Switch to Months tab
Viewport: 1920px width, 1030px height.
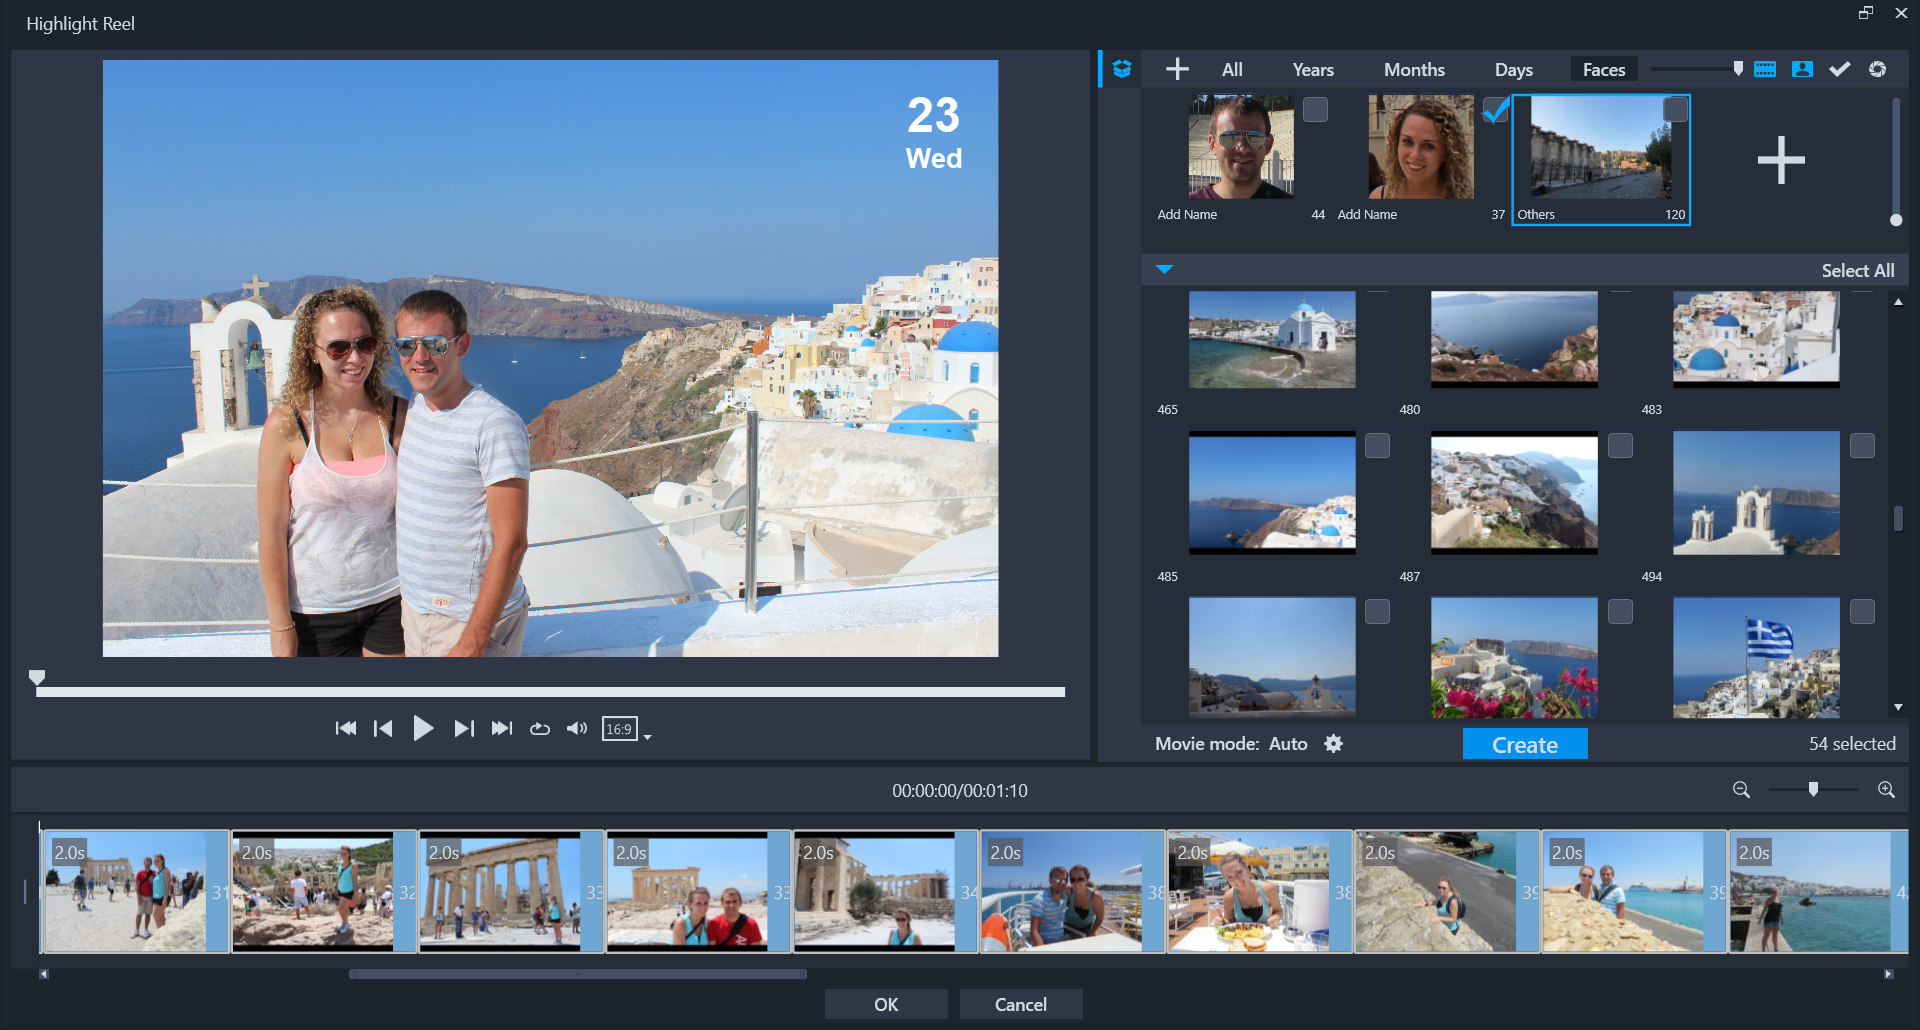(x=1414, y=70)
